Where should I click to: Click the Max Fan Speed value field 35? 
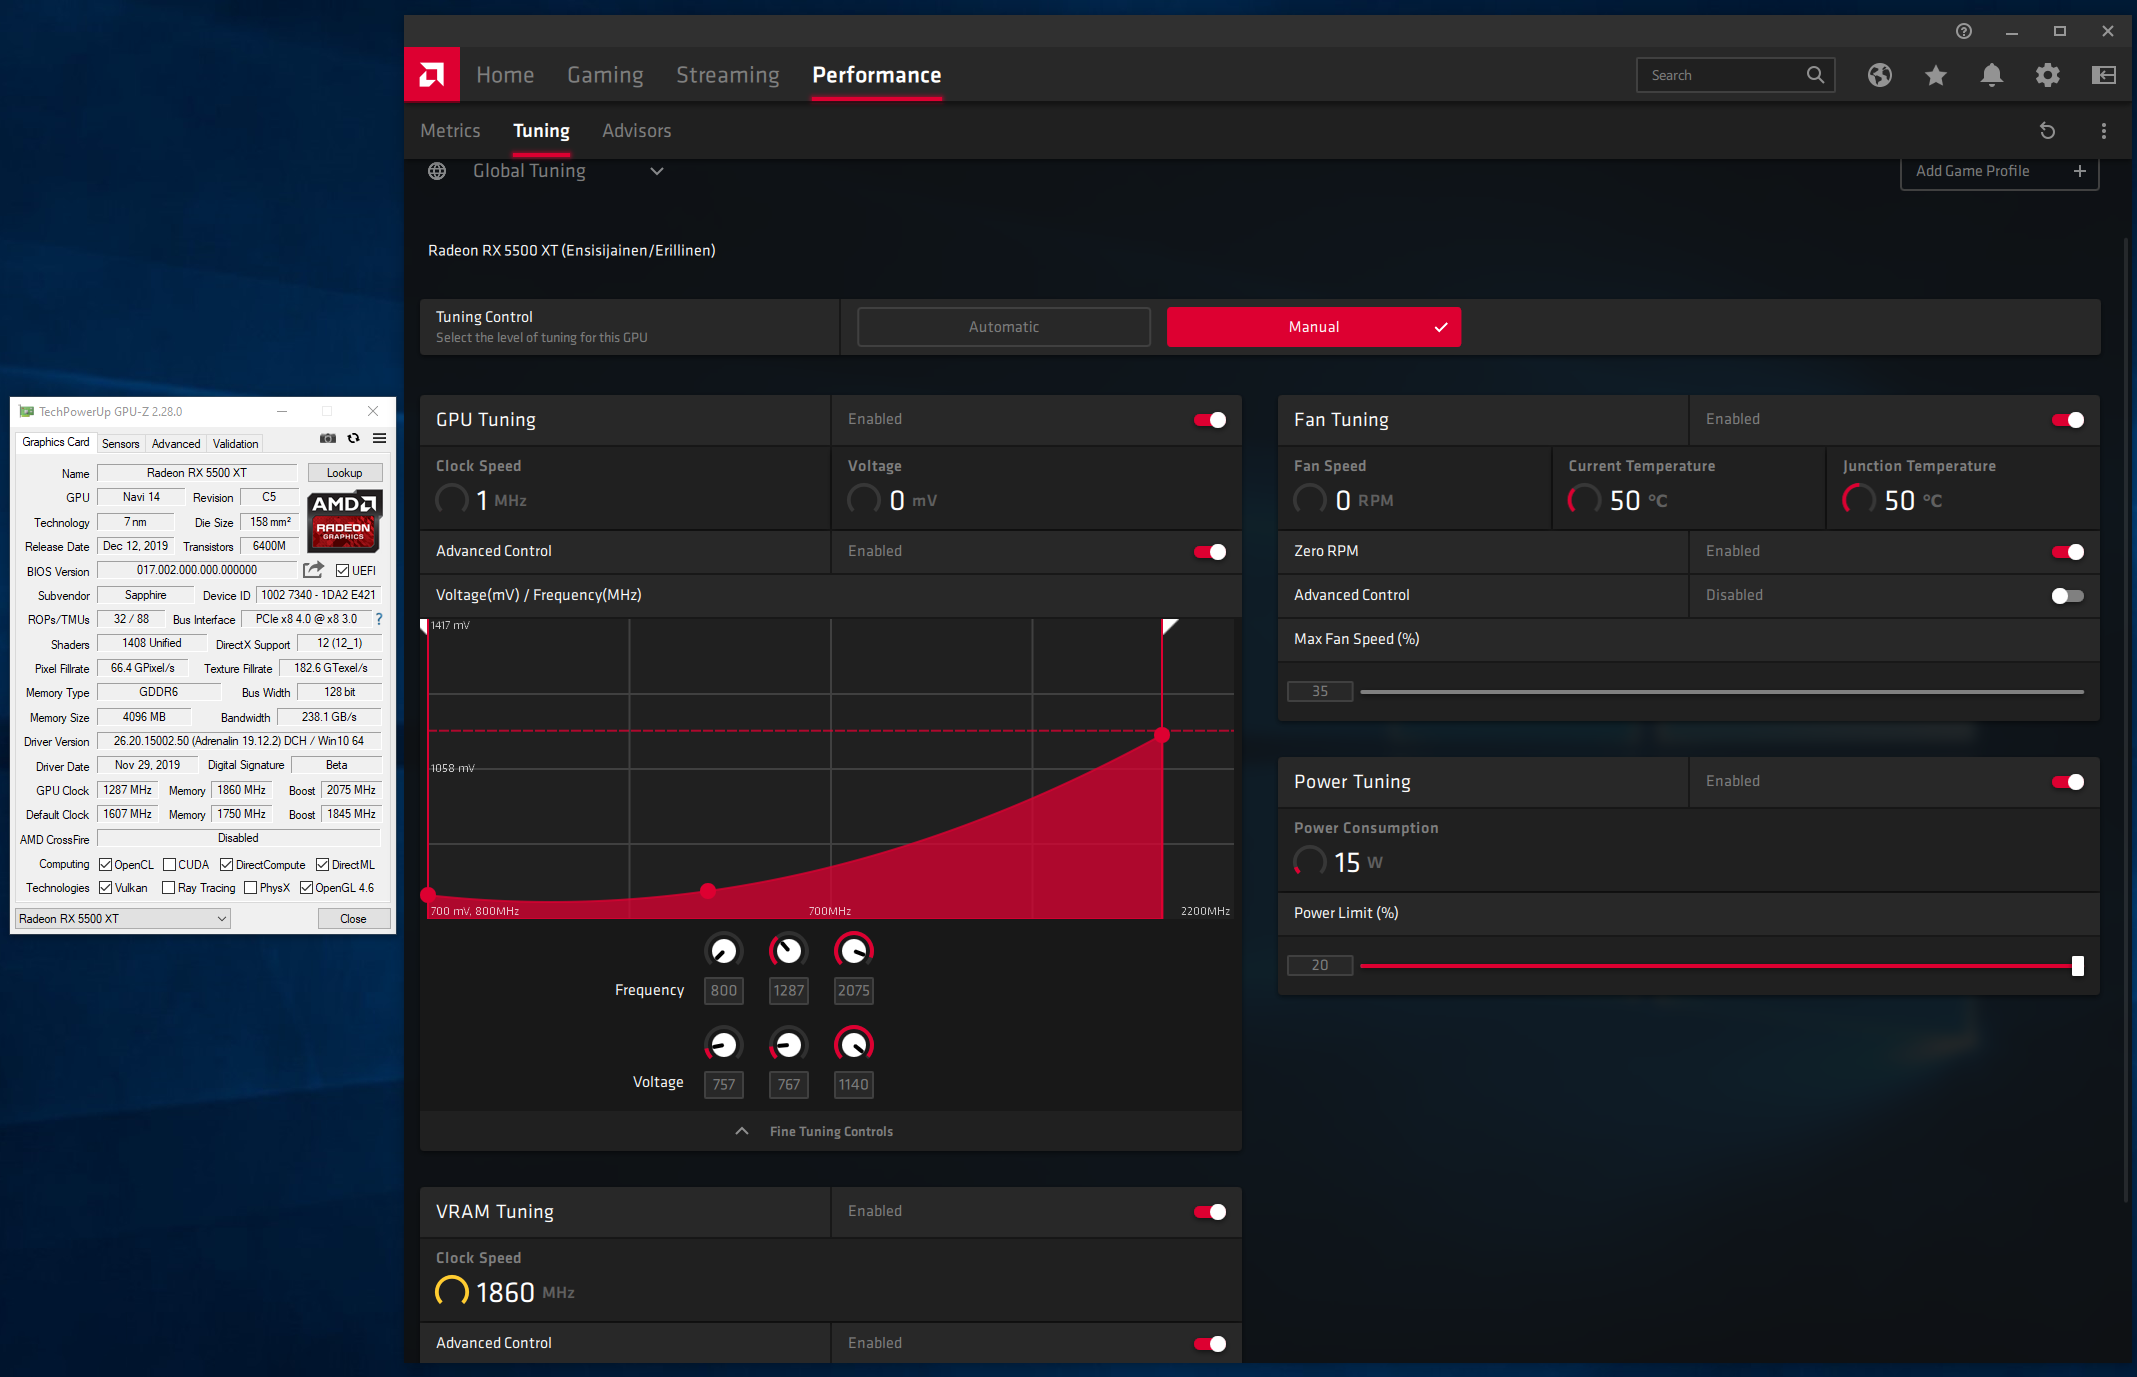coord(1320,692)
